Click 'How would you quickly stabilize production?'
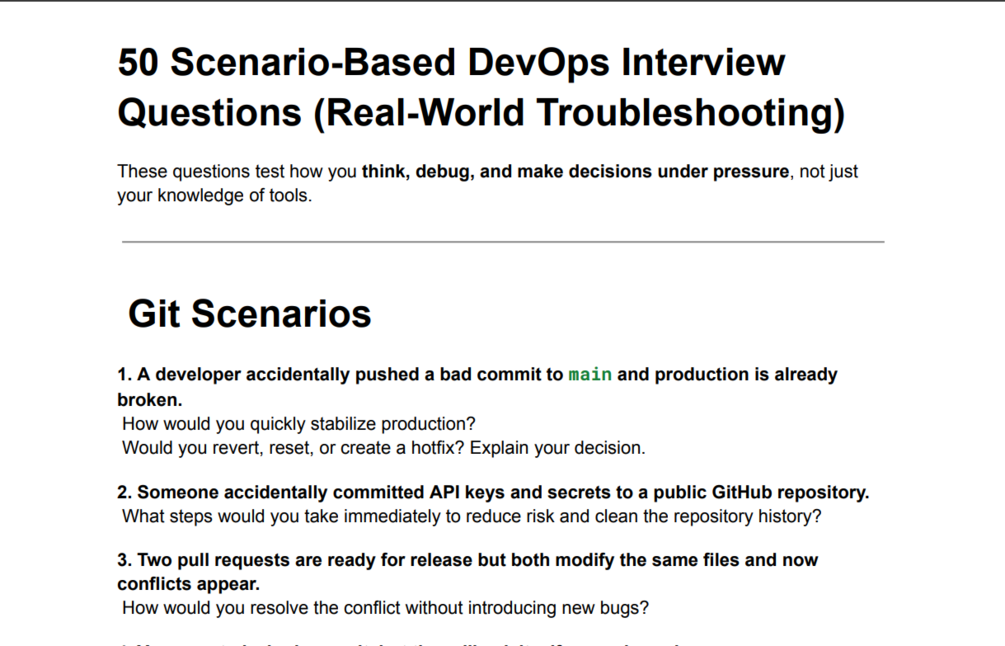Image resolution: width=1005 pixels, height=646 pixels. tap(299, 424)
